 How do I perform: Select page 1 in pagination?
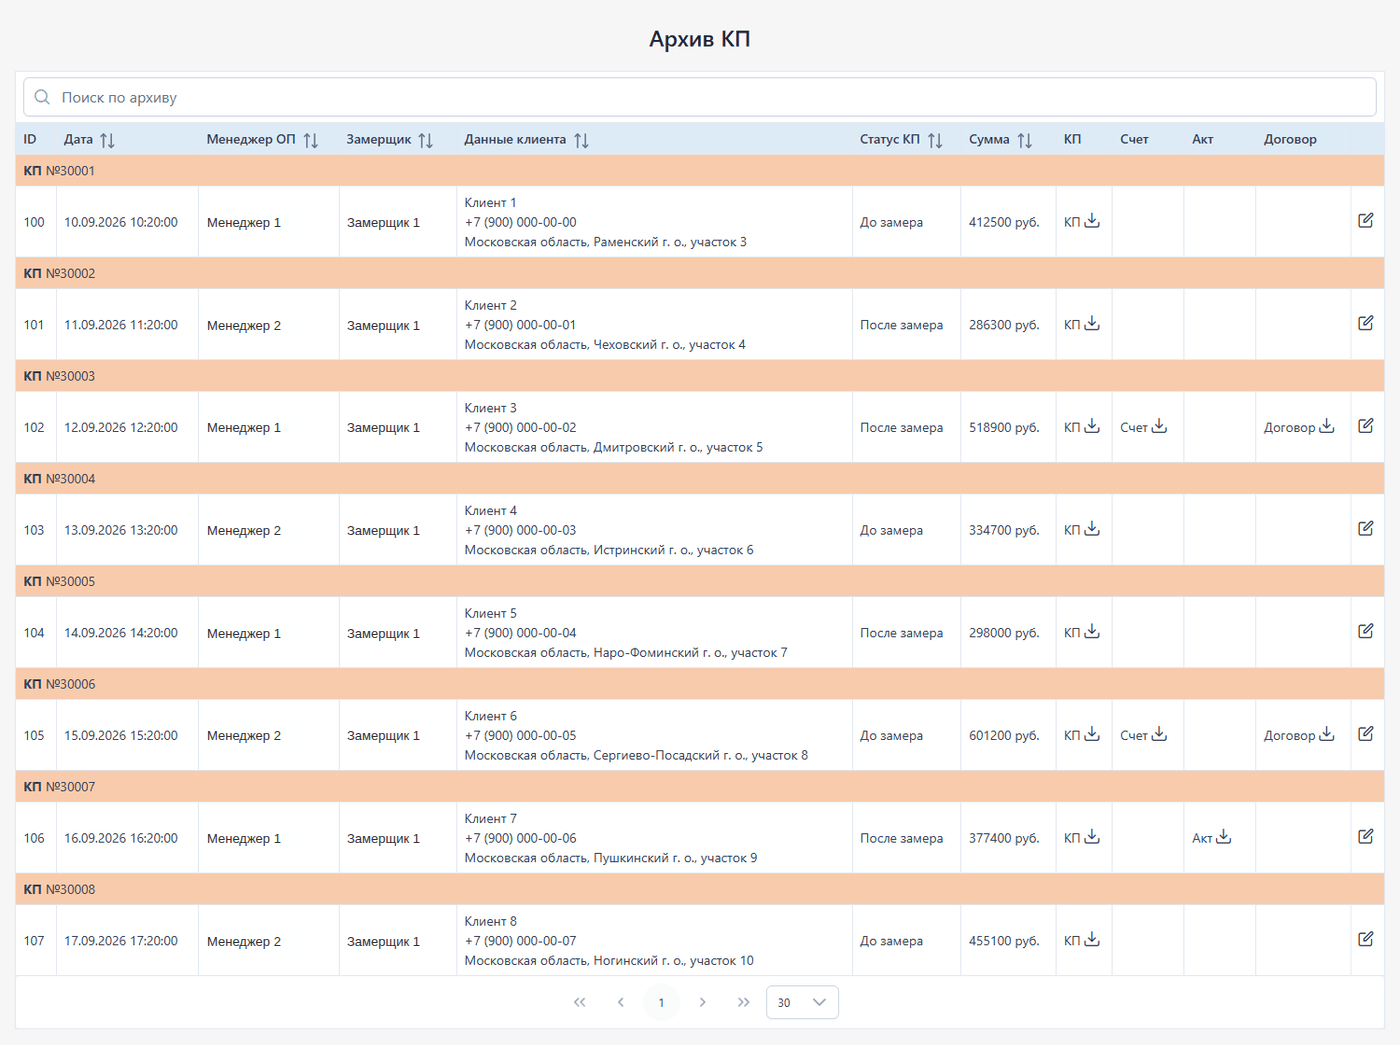(x=661, y=1002)
